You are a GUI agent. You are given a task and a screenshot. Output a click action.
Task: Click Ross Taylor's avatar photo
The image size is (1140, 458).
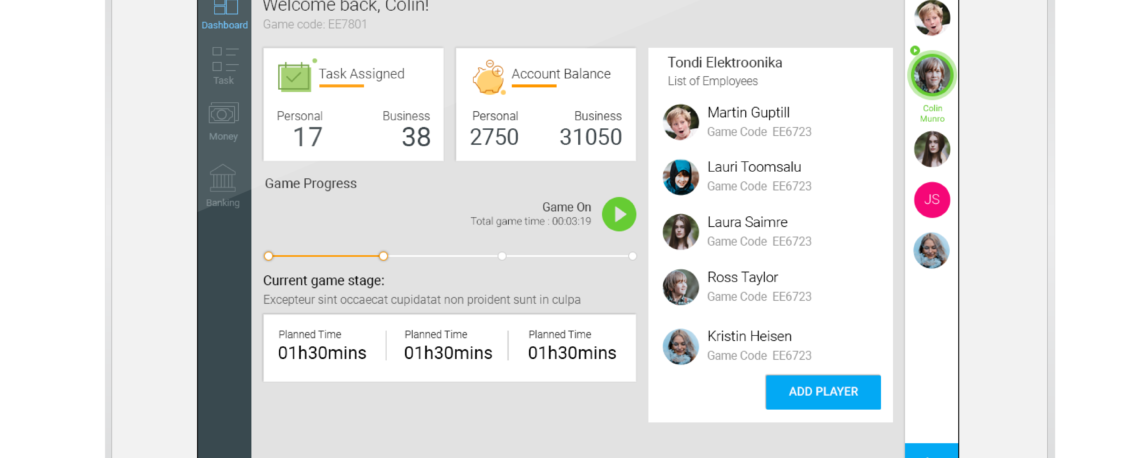(681, 287)
